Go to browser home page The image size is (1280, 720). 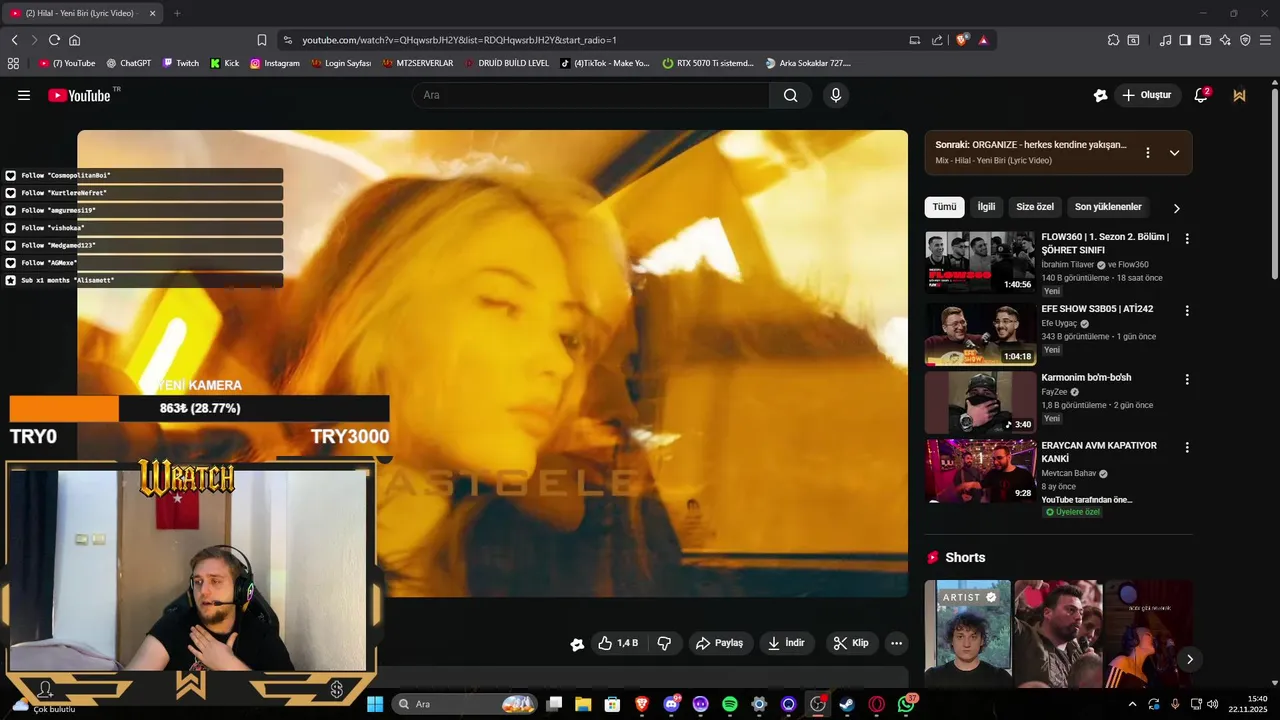[x=74, y=40]
